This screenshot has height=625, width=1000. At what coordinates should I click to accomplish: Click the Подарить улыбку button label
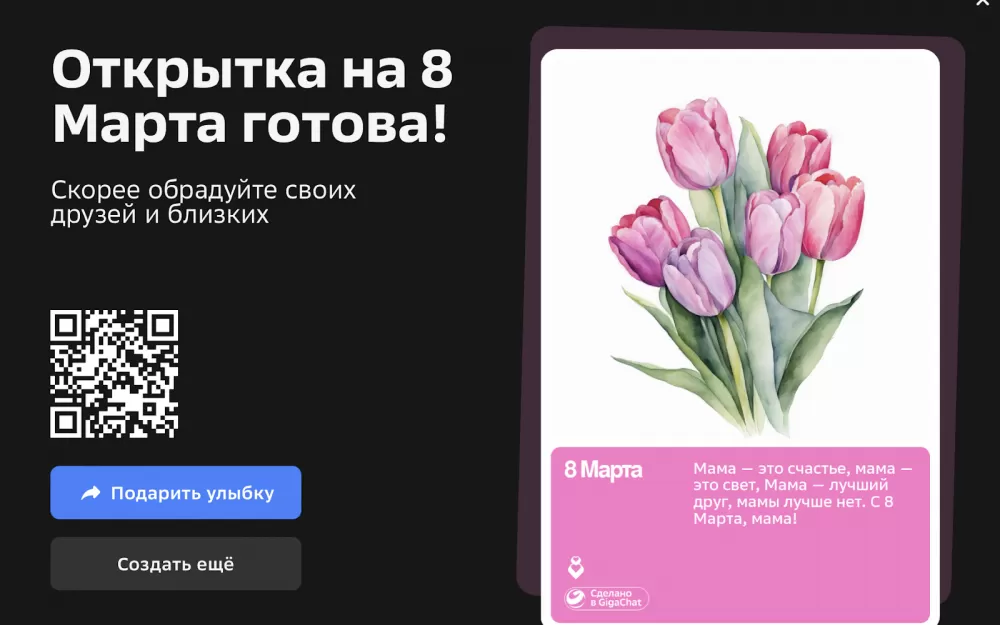[192, 493]
